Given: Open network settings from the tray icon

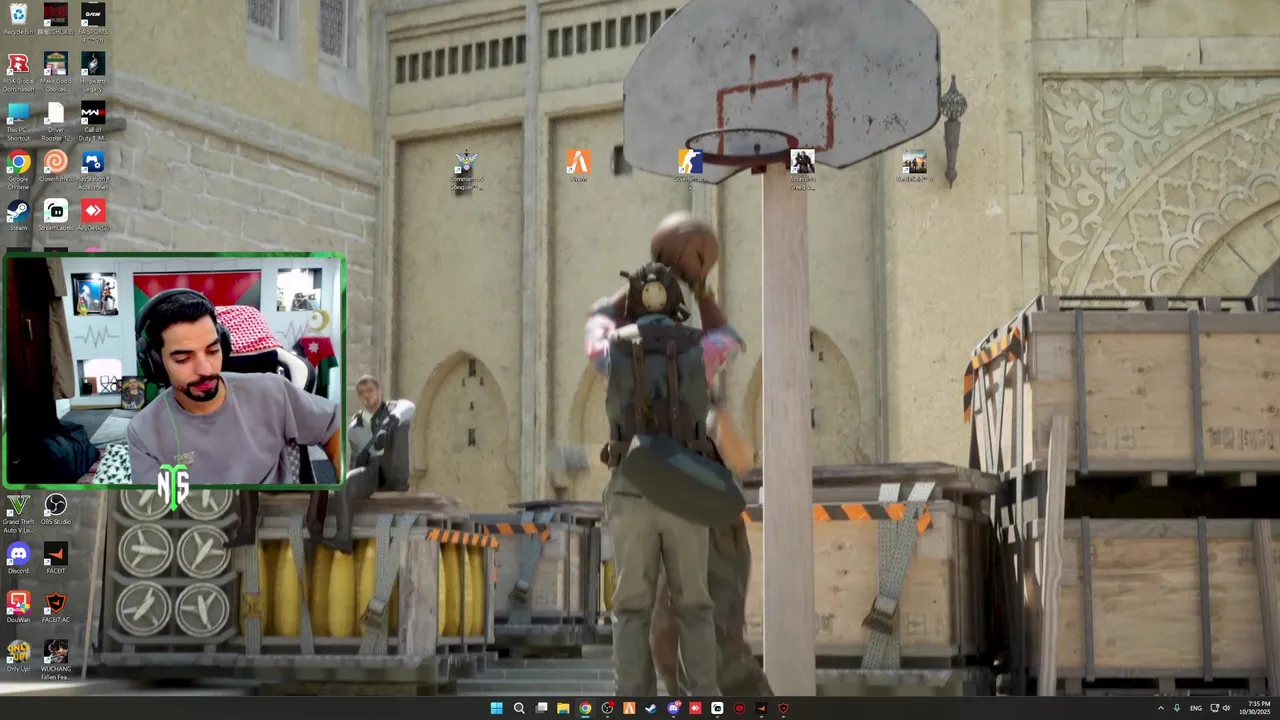Looking at the screenshot, I should click(1215, 708).
